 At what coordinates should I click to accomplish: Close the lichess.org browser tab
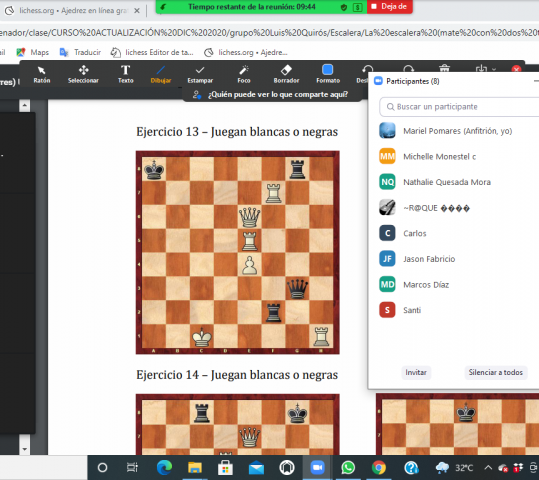[x=136, y=11]
